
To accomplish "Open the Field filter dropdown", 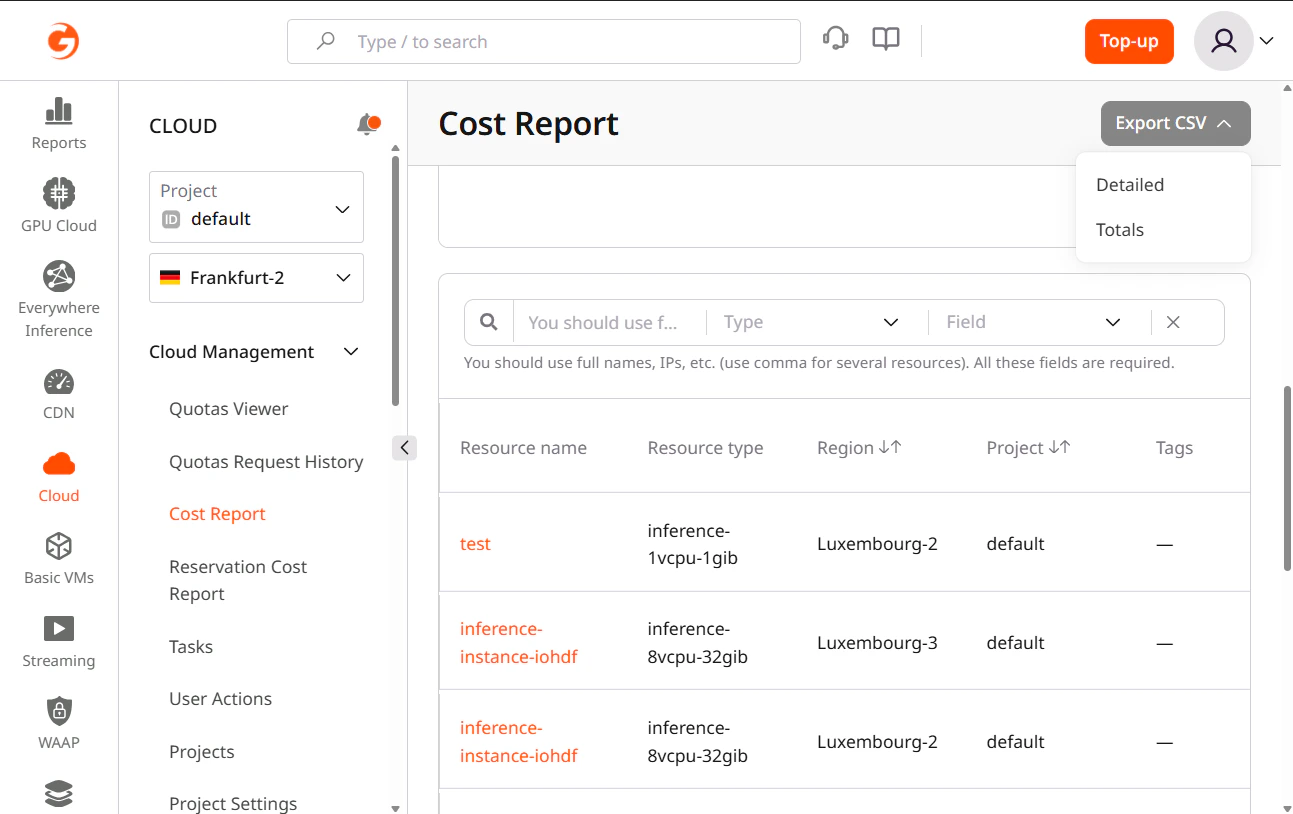I will pos(1037,322).
